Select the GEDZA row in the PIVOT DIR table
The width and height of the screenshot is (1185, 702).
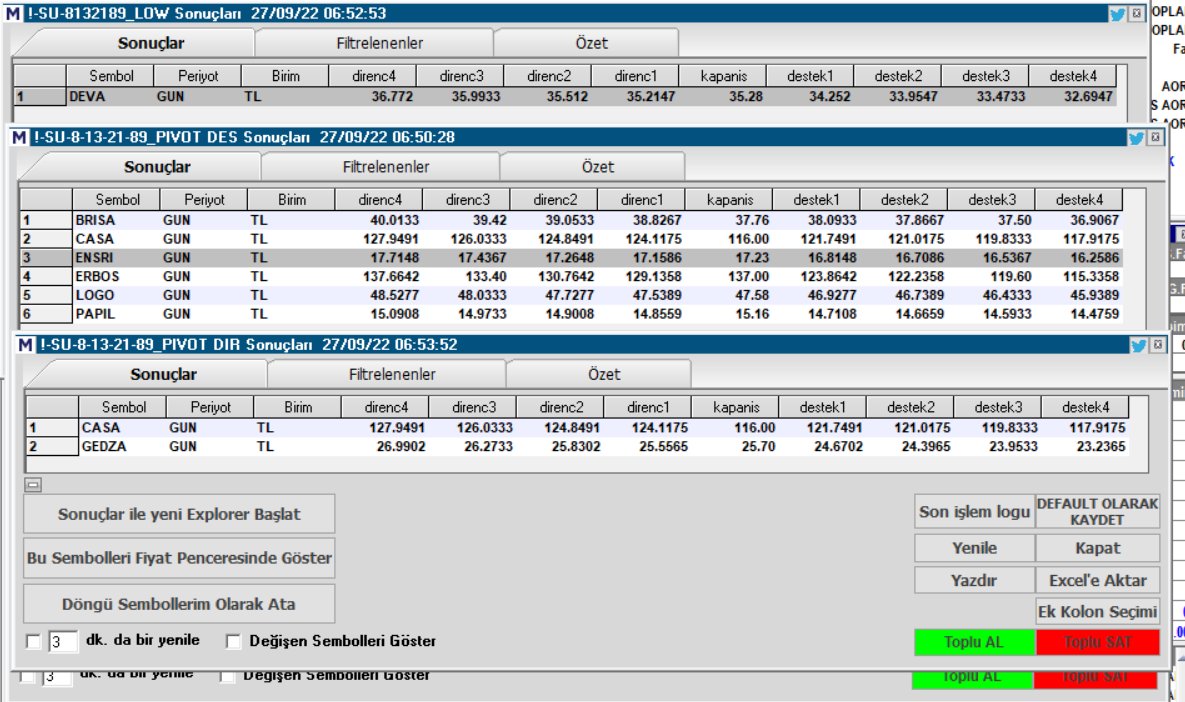(577, 447)
